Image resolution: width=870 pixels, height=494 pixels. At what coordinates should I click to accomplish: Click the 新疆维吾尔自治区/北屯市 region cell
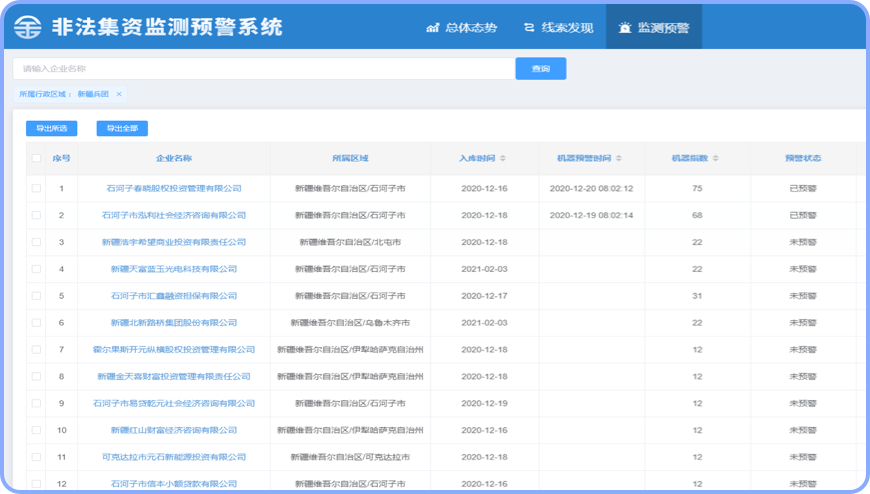(x=350, y=242)
